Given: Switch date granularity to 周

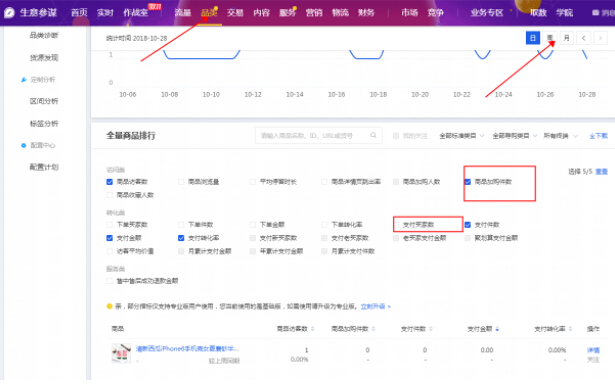Looking at the screenshot, I should 550,38.
